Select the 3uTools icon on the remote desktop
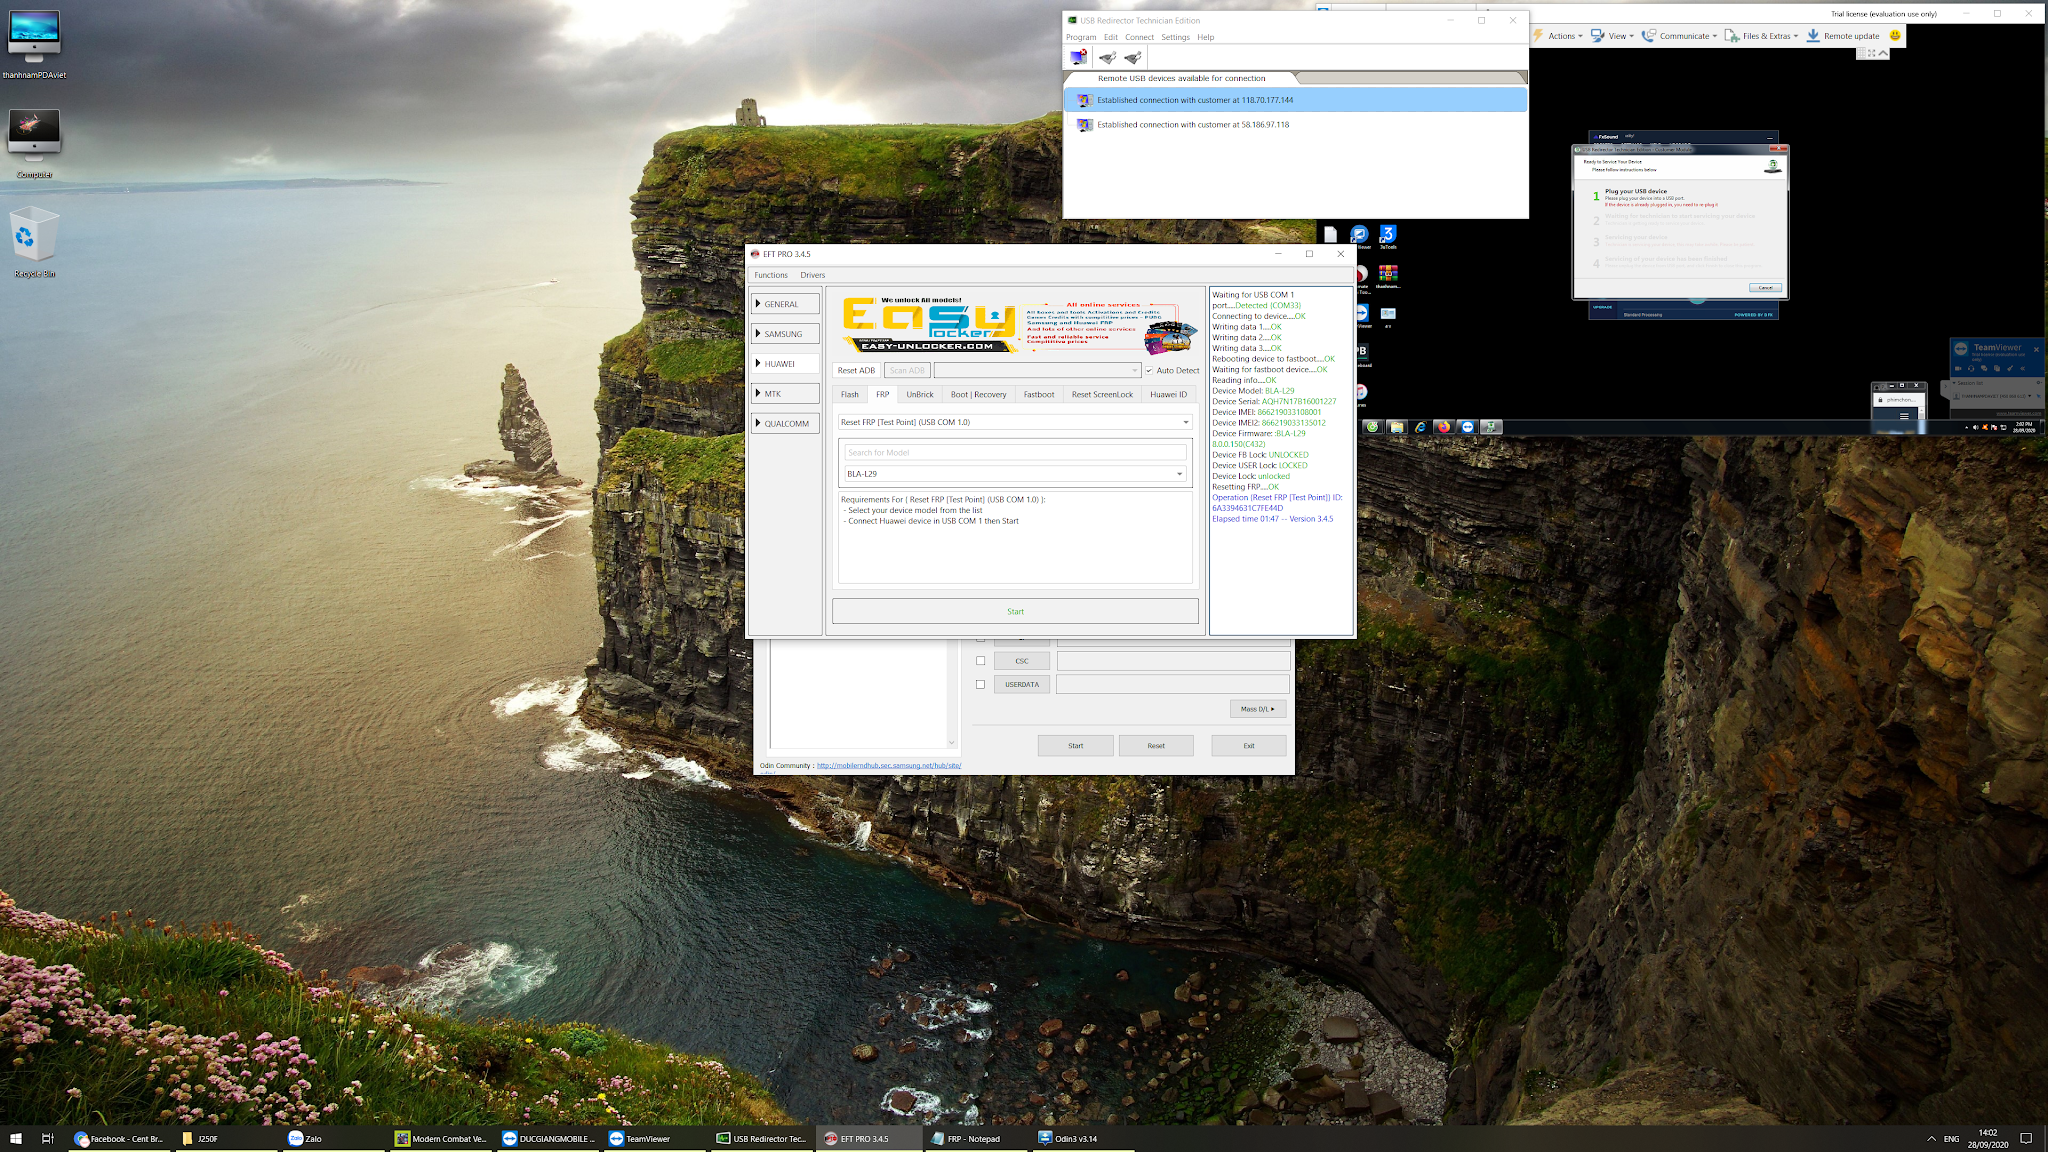This screenshot has height=1152, width=2048. 1388,236
